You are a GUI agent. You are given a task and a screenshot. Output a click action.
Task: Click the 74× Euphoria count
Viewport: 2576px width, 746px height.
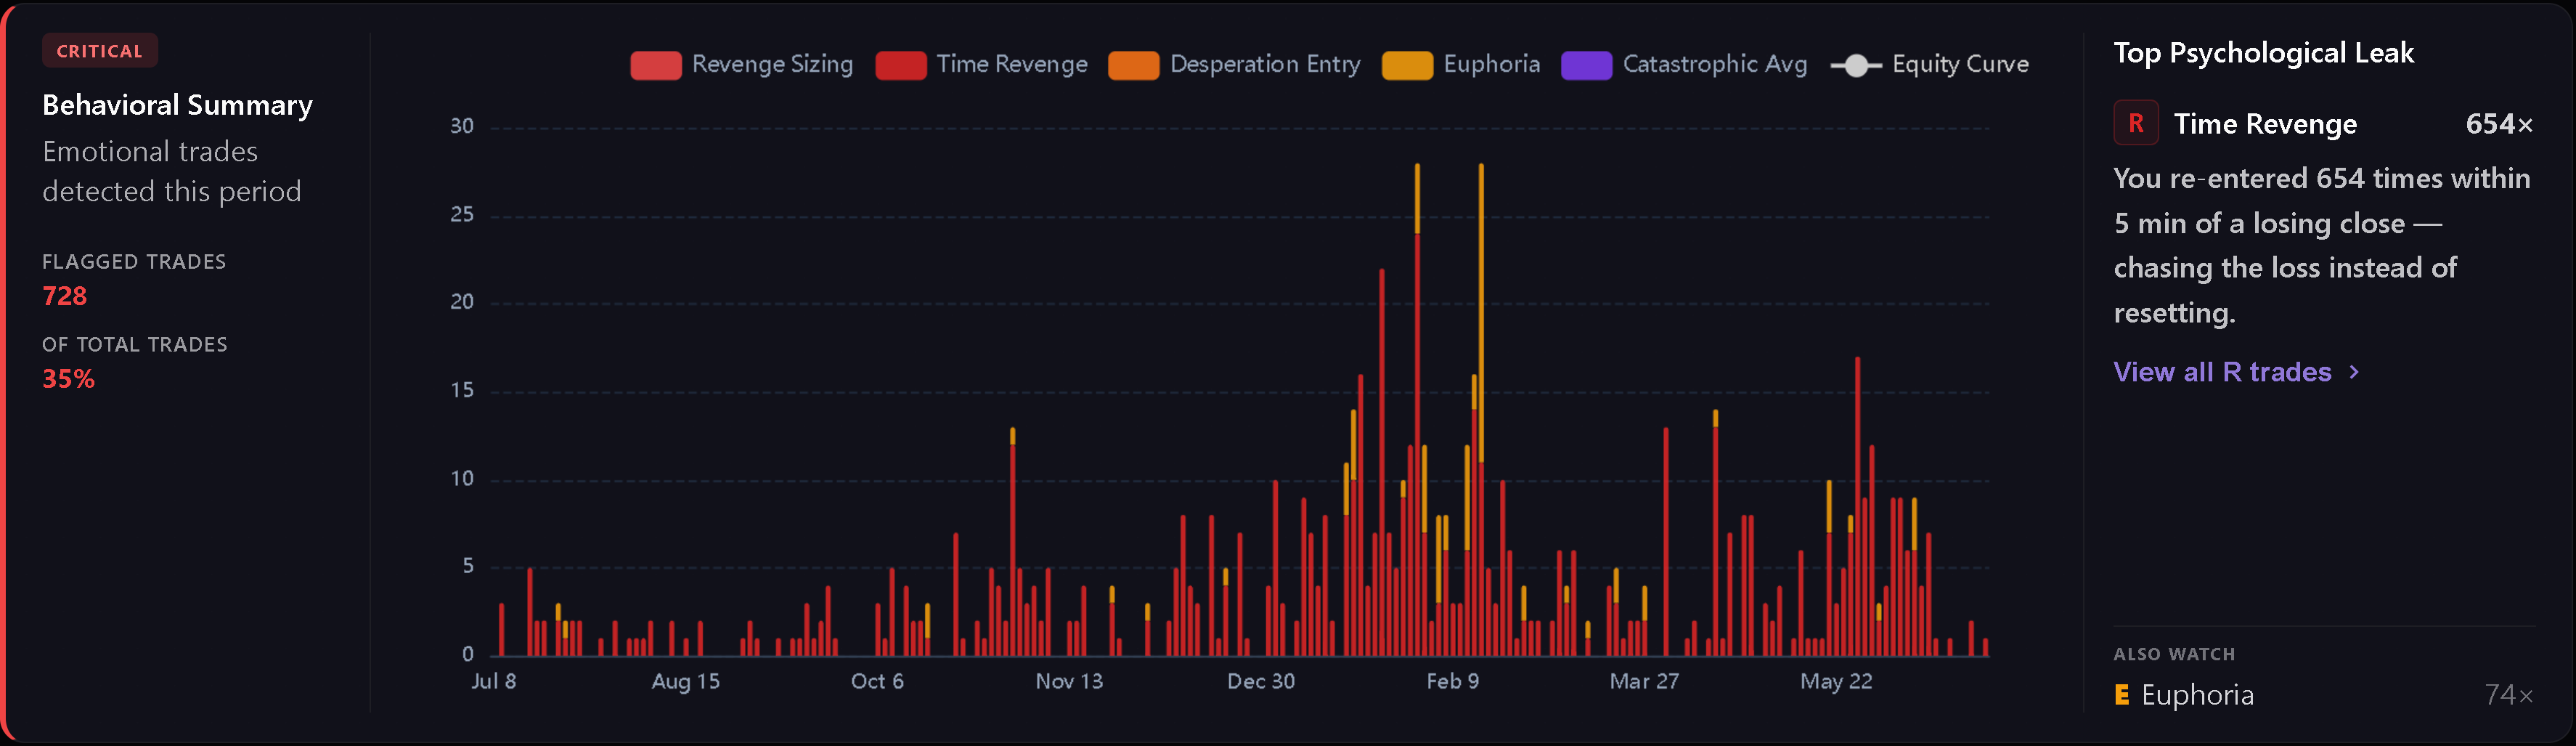(2508, 695)
